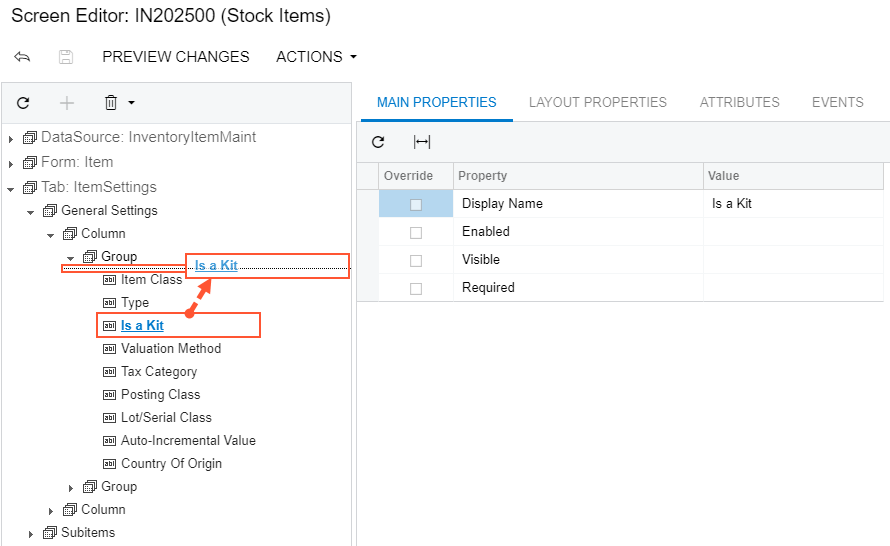Refresh the control tree panel
The height and width of the screenshot is (546, 890).
coord(23,102)
